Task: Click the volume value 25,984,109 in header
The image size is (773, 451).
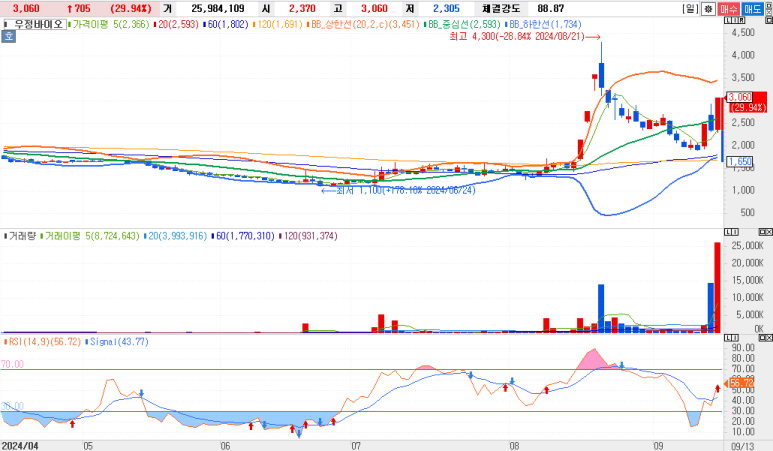Action: point(217,8)
